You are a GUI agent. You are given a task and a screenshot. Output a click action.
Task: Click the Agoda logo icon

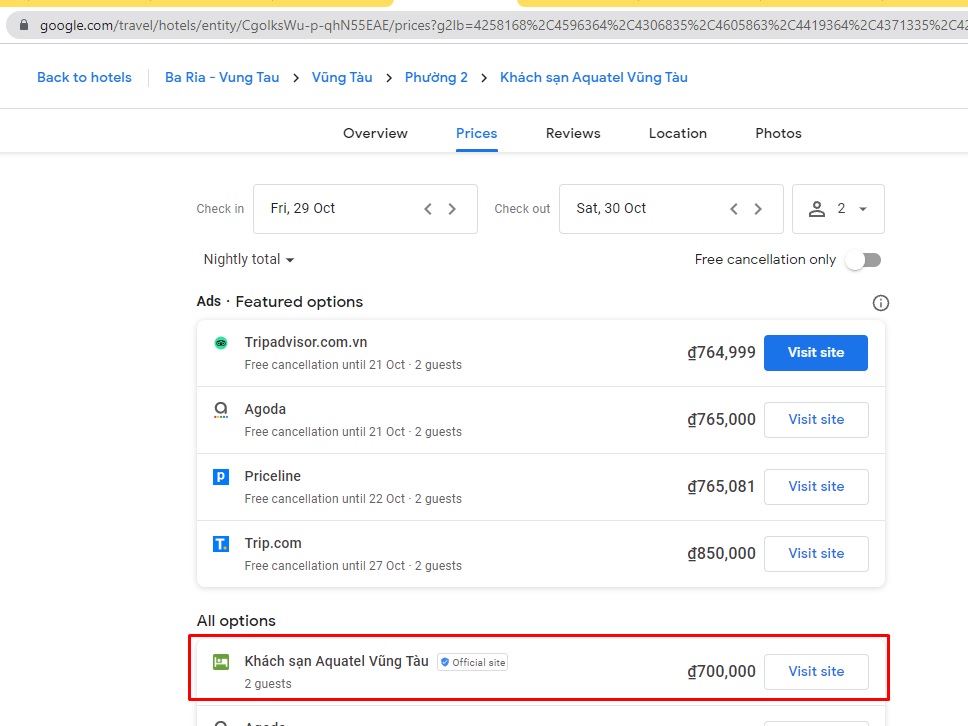point(219,410)
